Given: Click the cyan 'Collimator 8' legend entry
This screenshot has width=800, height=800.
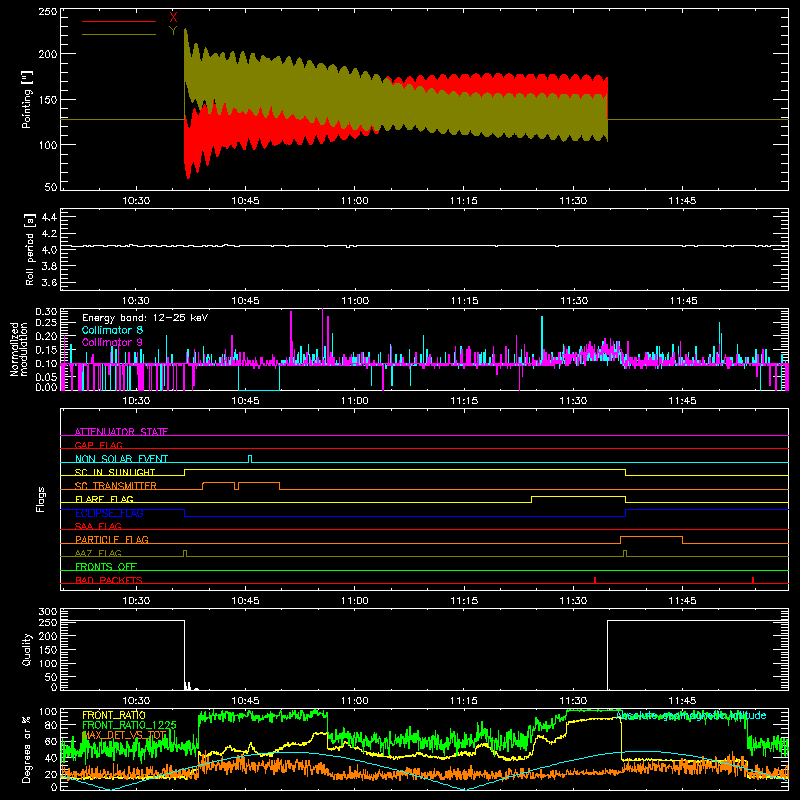Looking at the screenshot, I should [x=112, y=330].
